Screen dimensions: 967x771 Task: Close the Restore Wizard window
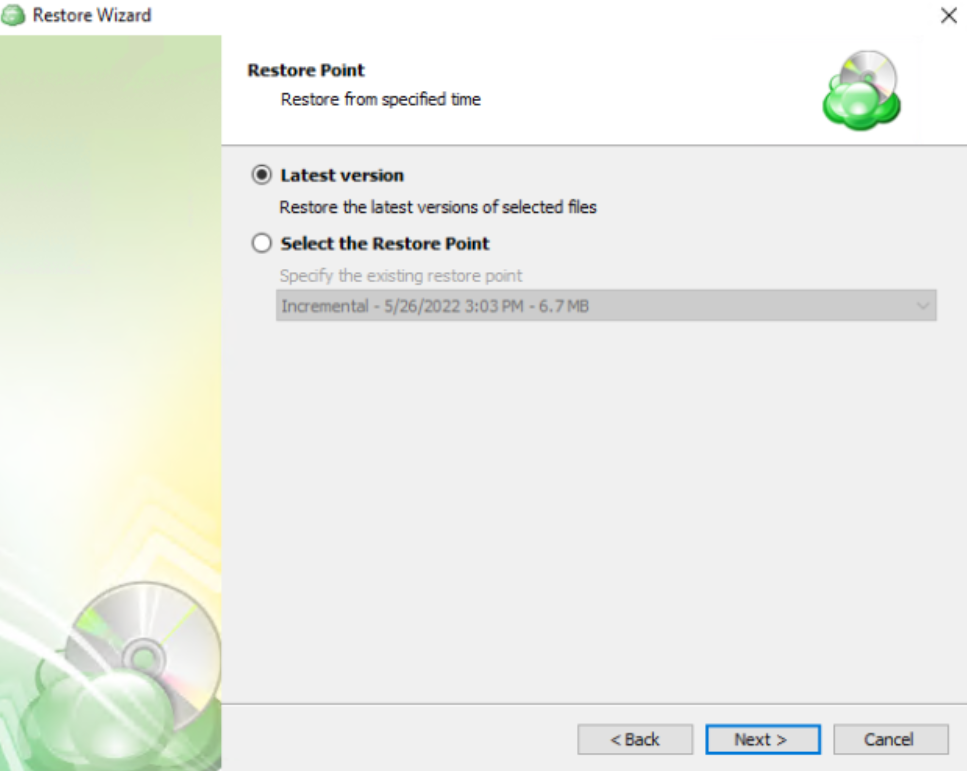948,15
